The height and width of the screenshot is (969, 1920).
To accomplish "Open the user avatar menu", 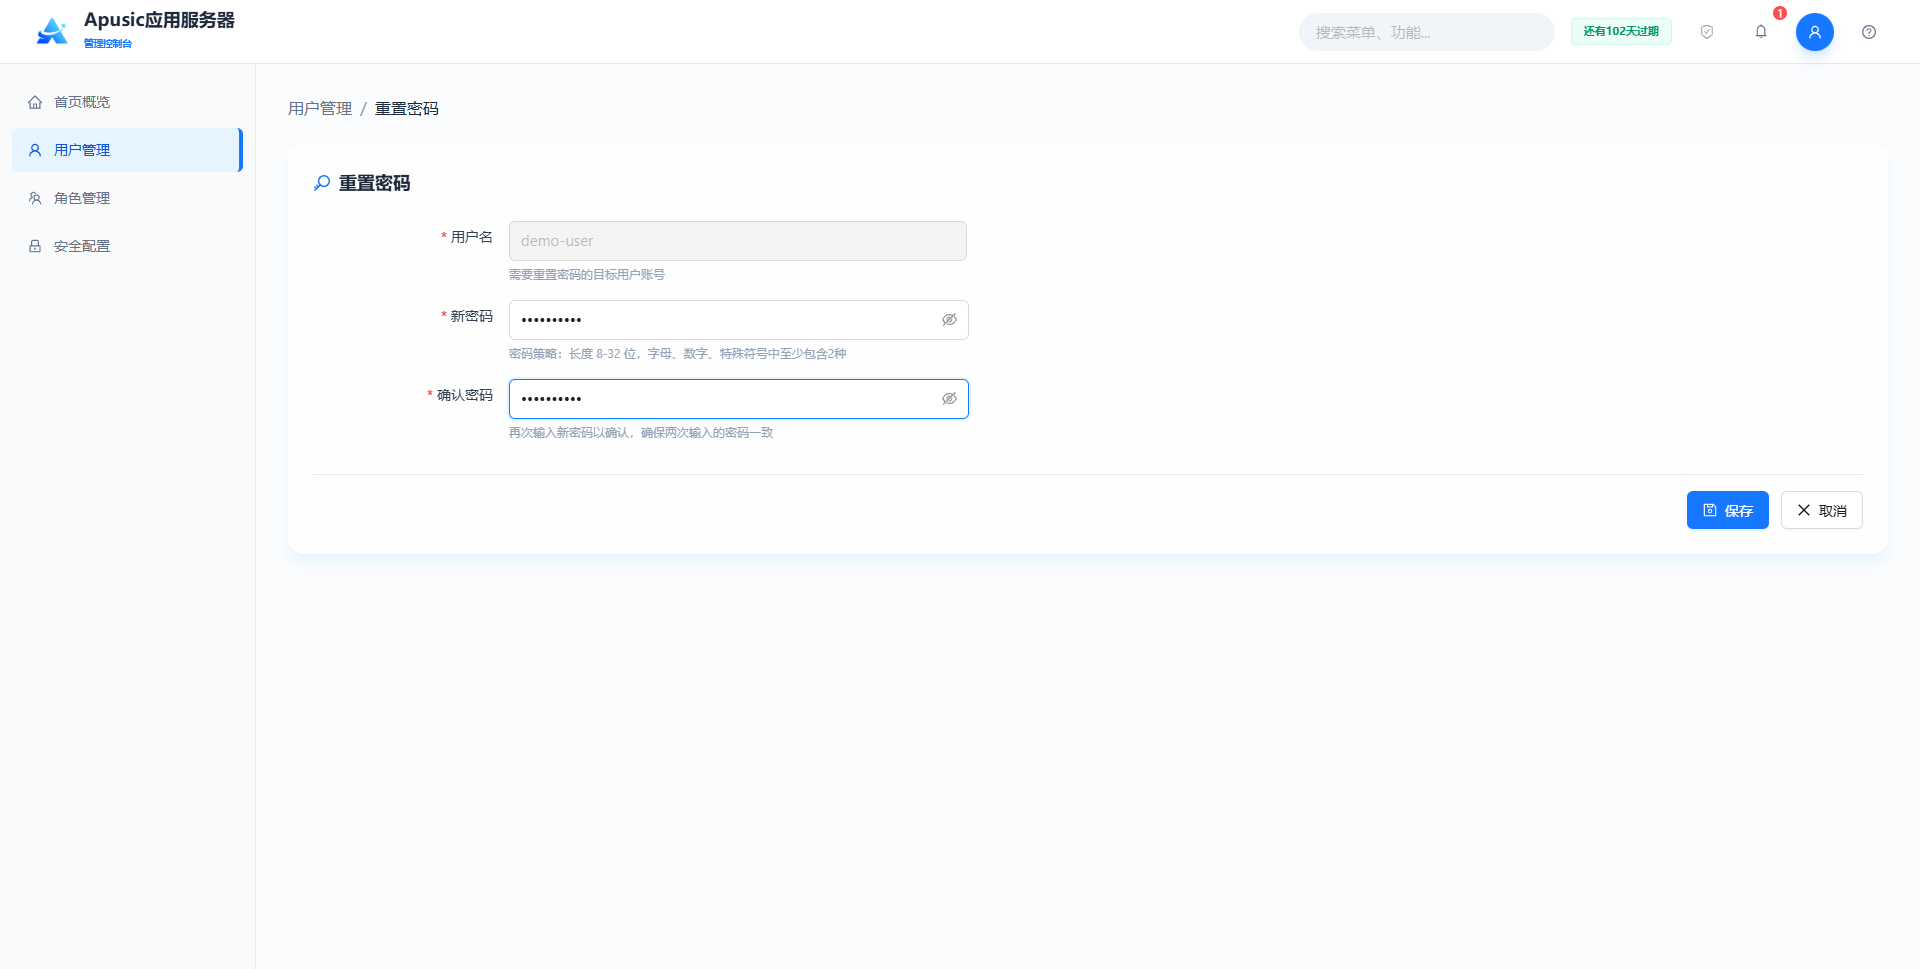I will (x=1815, y=32).
